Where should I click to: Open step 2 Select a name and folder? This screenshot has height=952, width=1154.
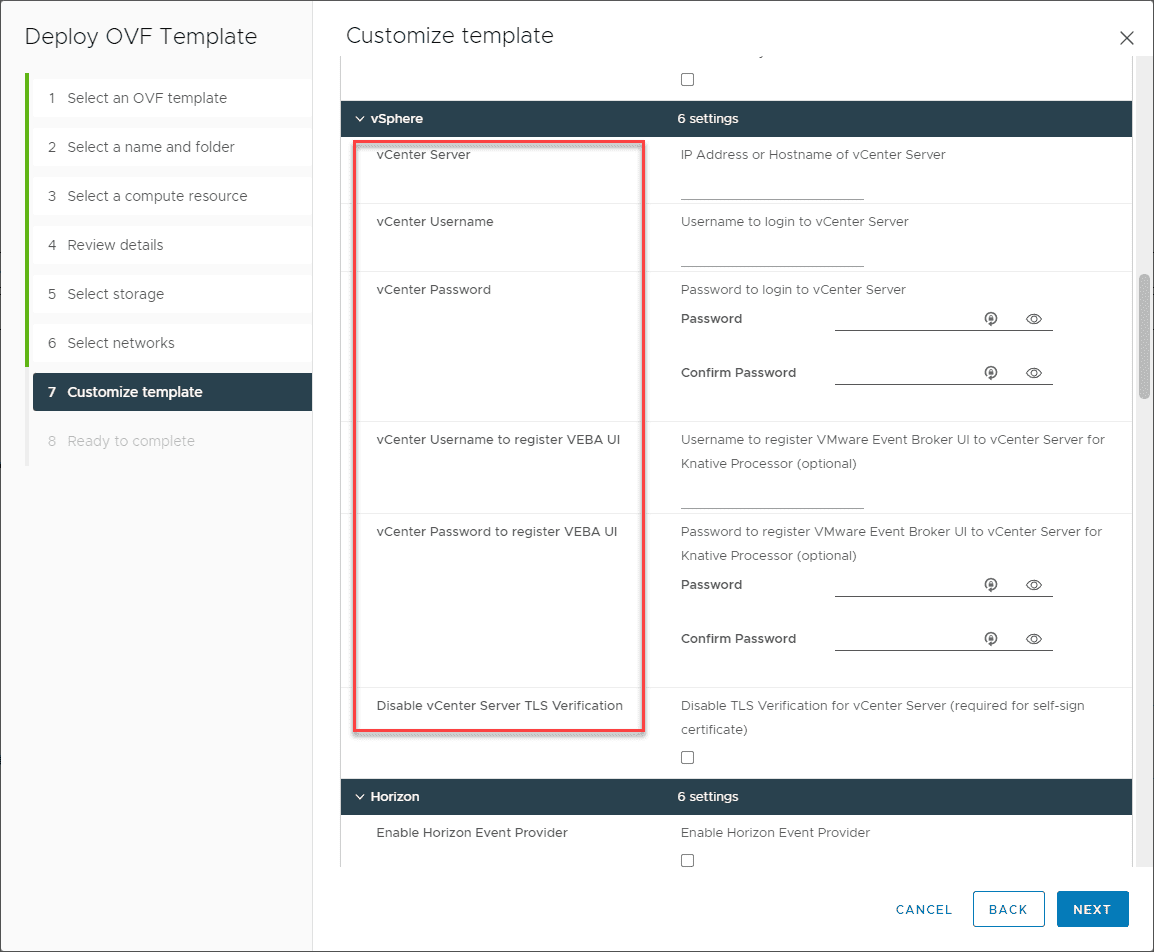(151, 147)
